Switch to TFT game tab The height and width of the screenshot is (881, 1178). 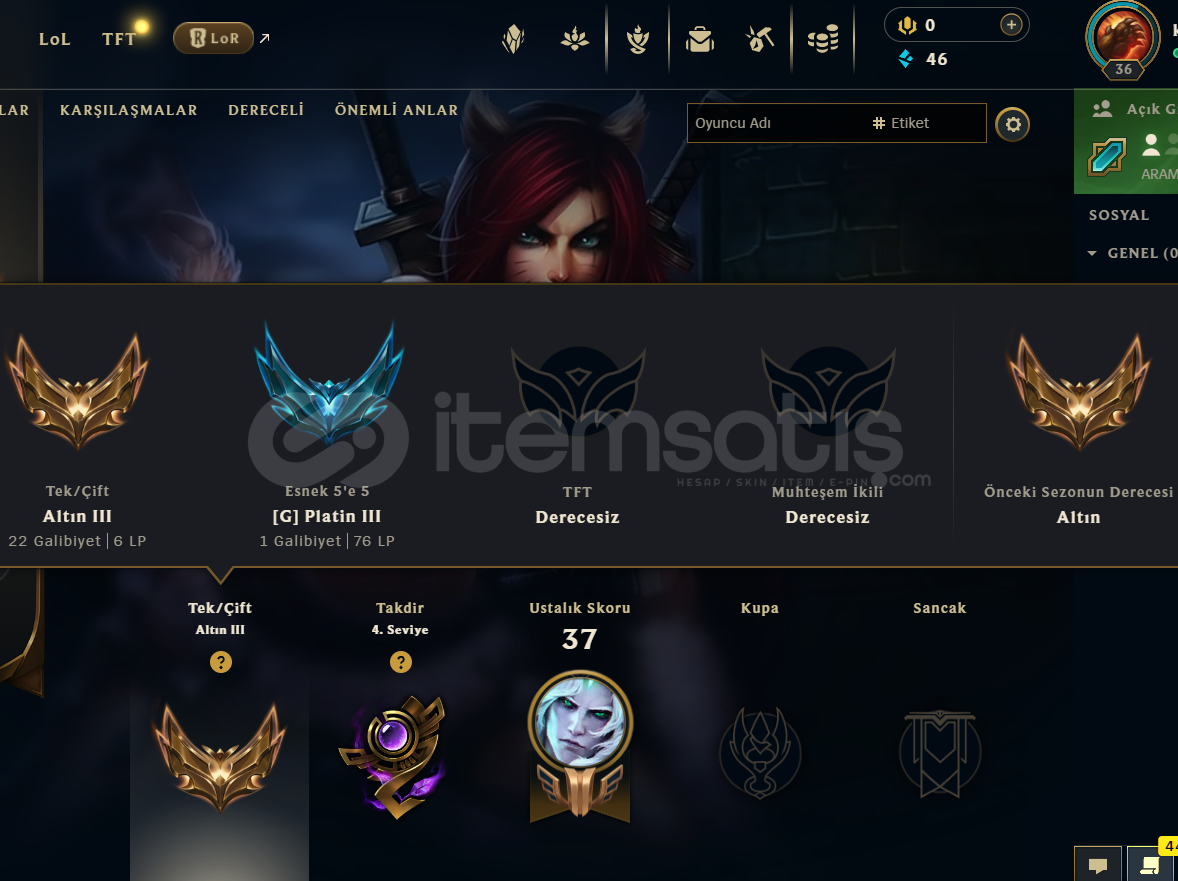tap(119, 39)
